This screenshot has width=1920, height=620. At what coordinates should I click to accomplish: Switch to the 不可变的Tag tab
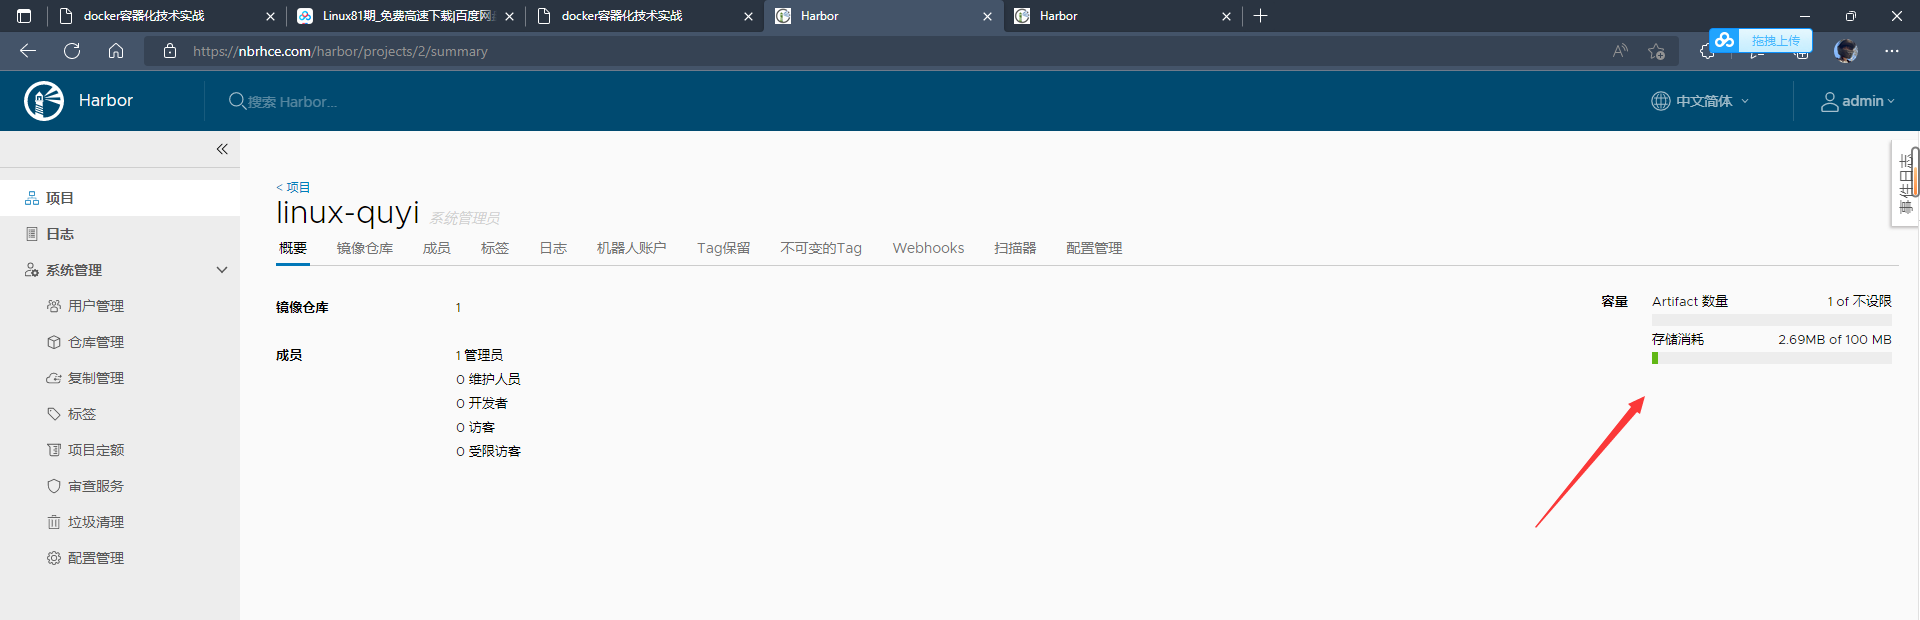pos(821,248)
